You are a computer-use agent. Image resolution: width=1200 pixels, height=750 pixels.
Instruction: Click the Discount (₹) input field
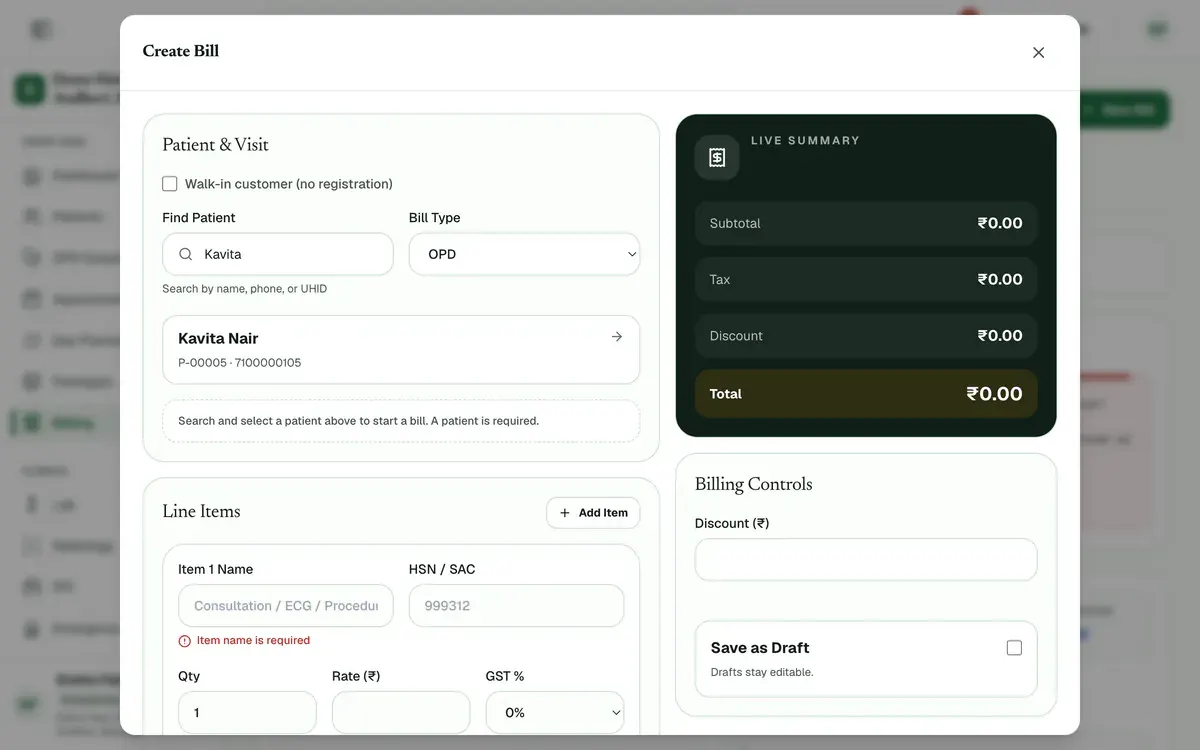coord(866,560)
